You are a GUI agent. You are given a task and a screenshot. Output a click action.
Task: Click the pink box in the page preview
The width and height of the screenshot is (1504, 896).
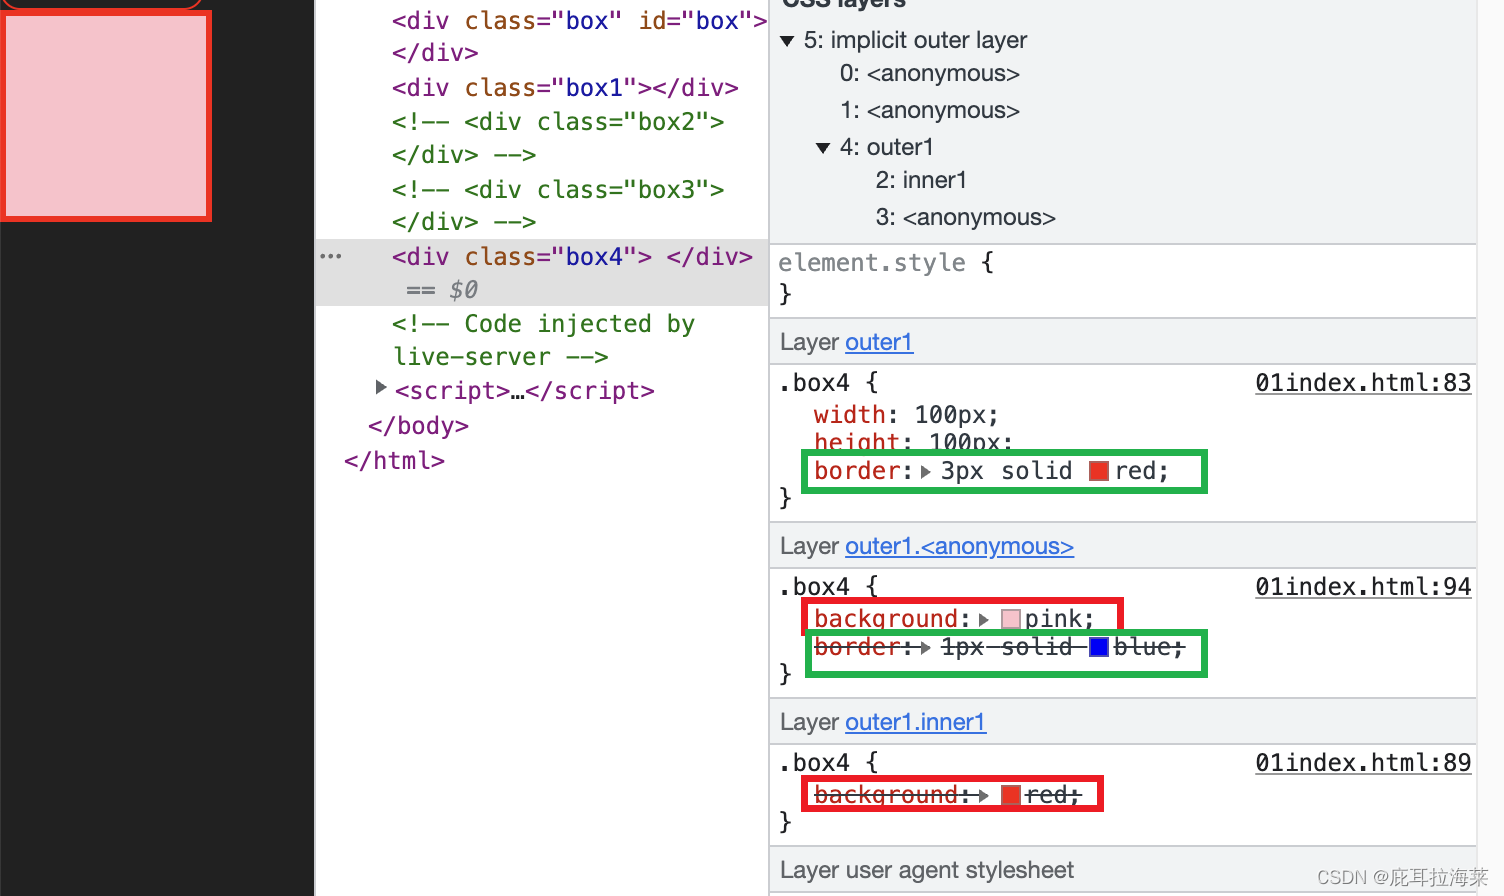[106, 116]
